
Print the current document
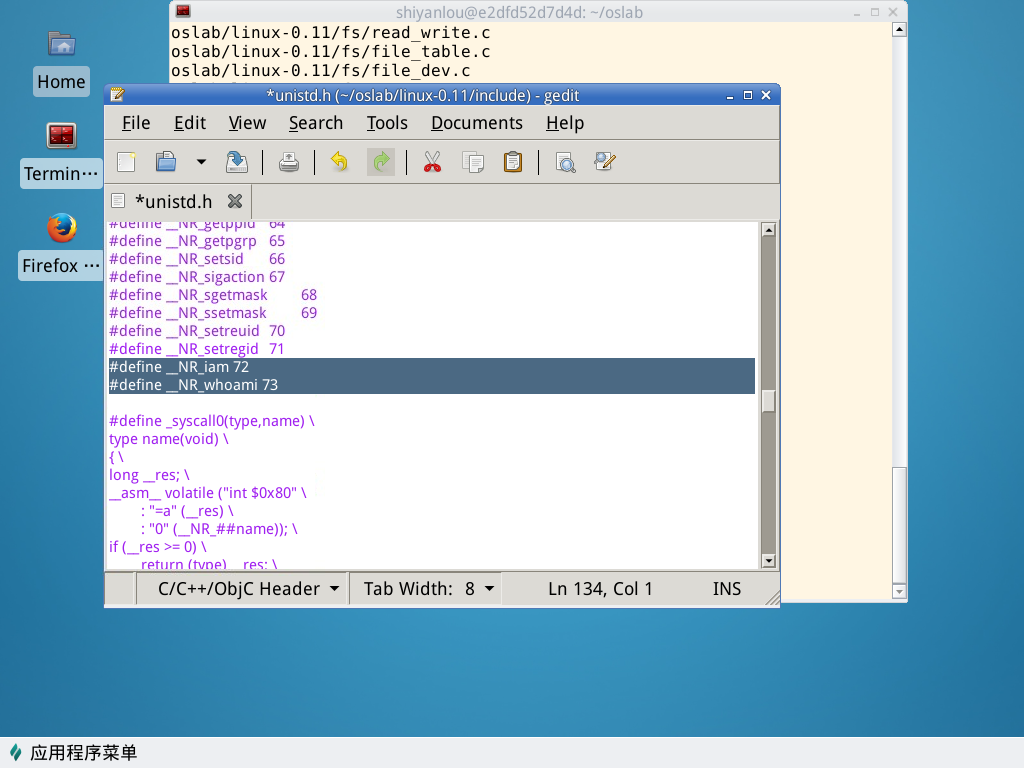289,162
